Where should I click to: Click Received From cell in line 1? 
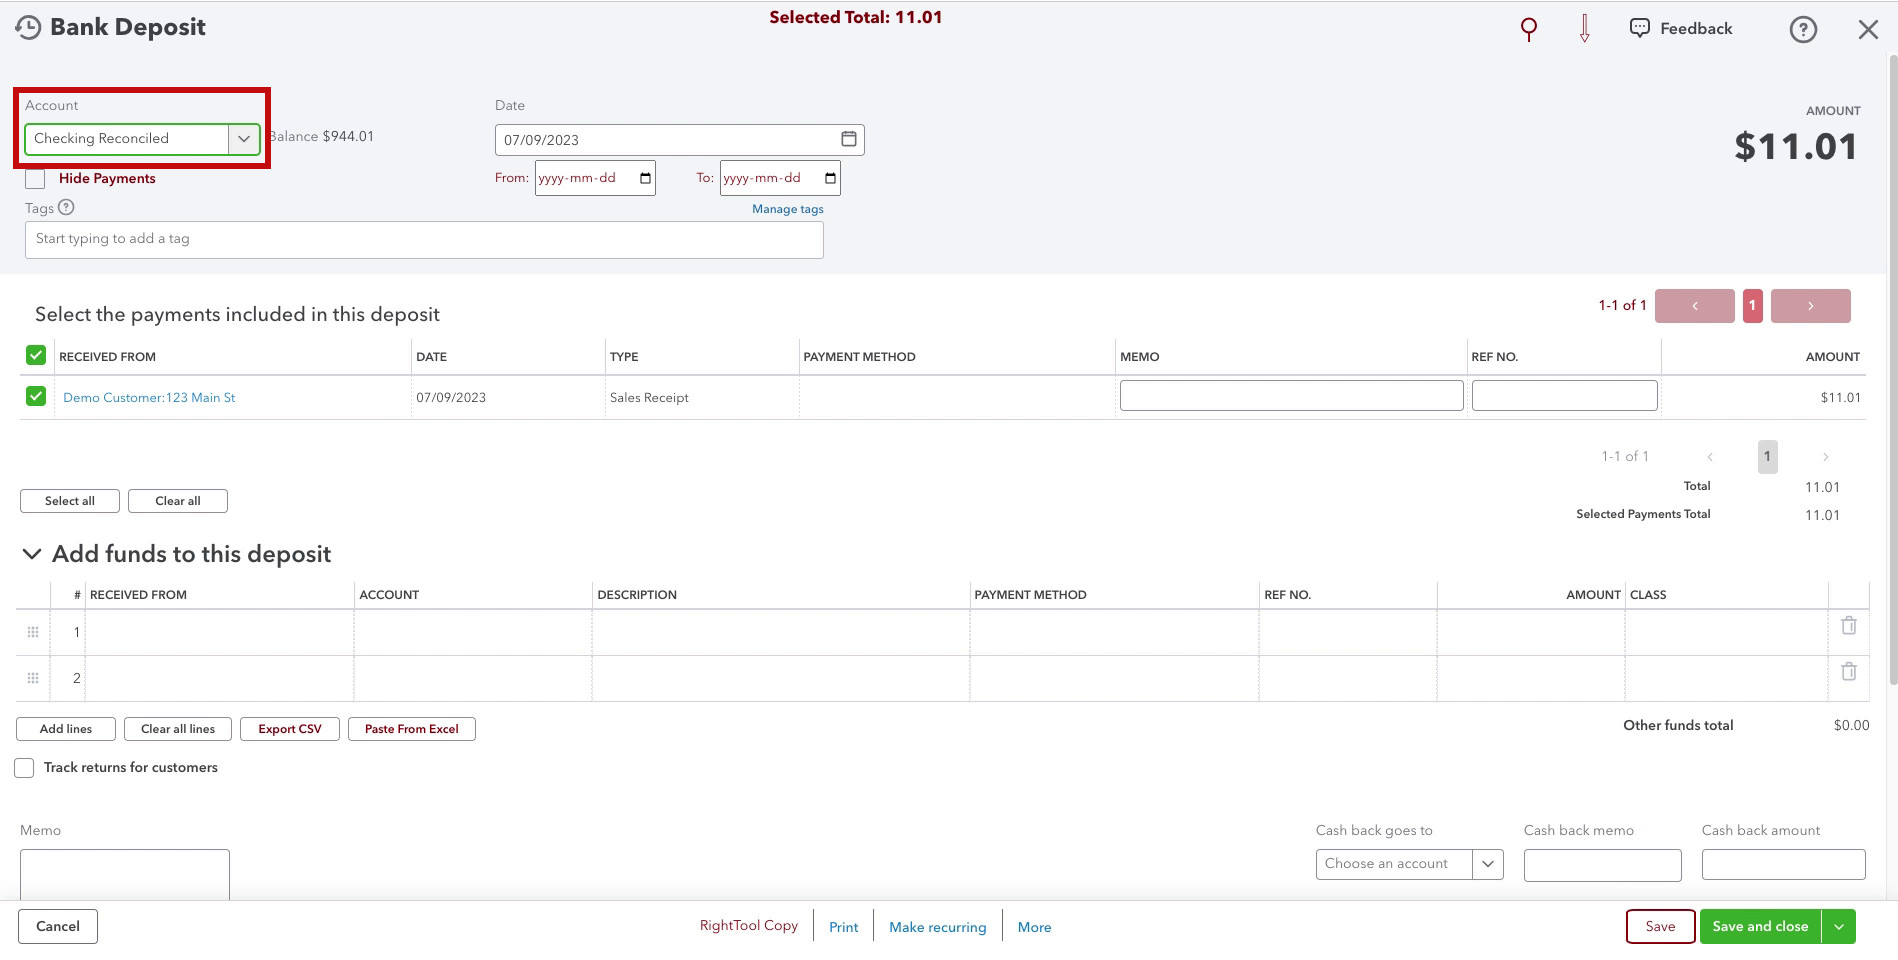[x=219, y=633]
